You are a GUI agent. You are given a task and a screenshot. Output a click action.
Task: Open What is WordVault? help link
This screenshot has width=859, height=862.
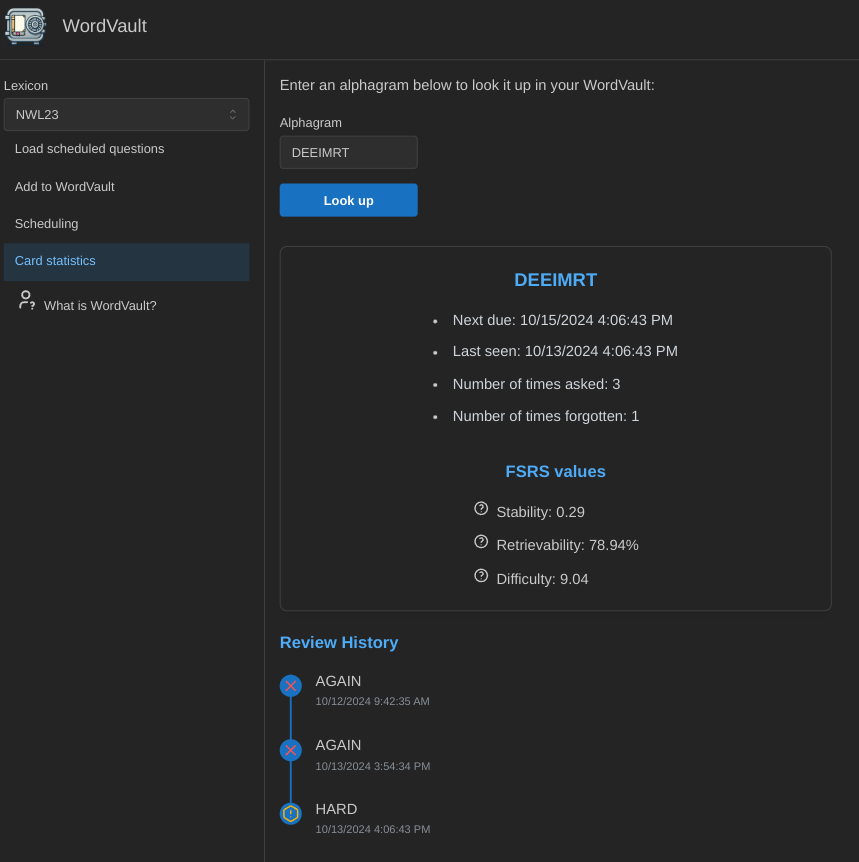[x=100, y=306]
